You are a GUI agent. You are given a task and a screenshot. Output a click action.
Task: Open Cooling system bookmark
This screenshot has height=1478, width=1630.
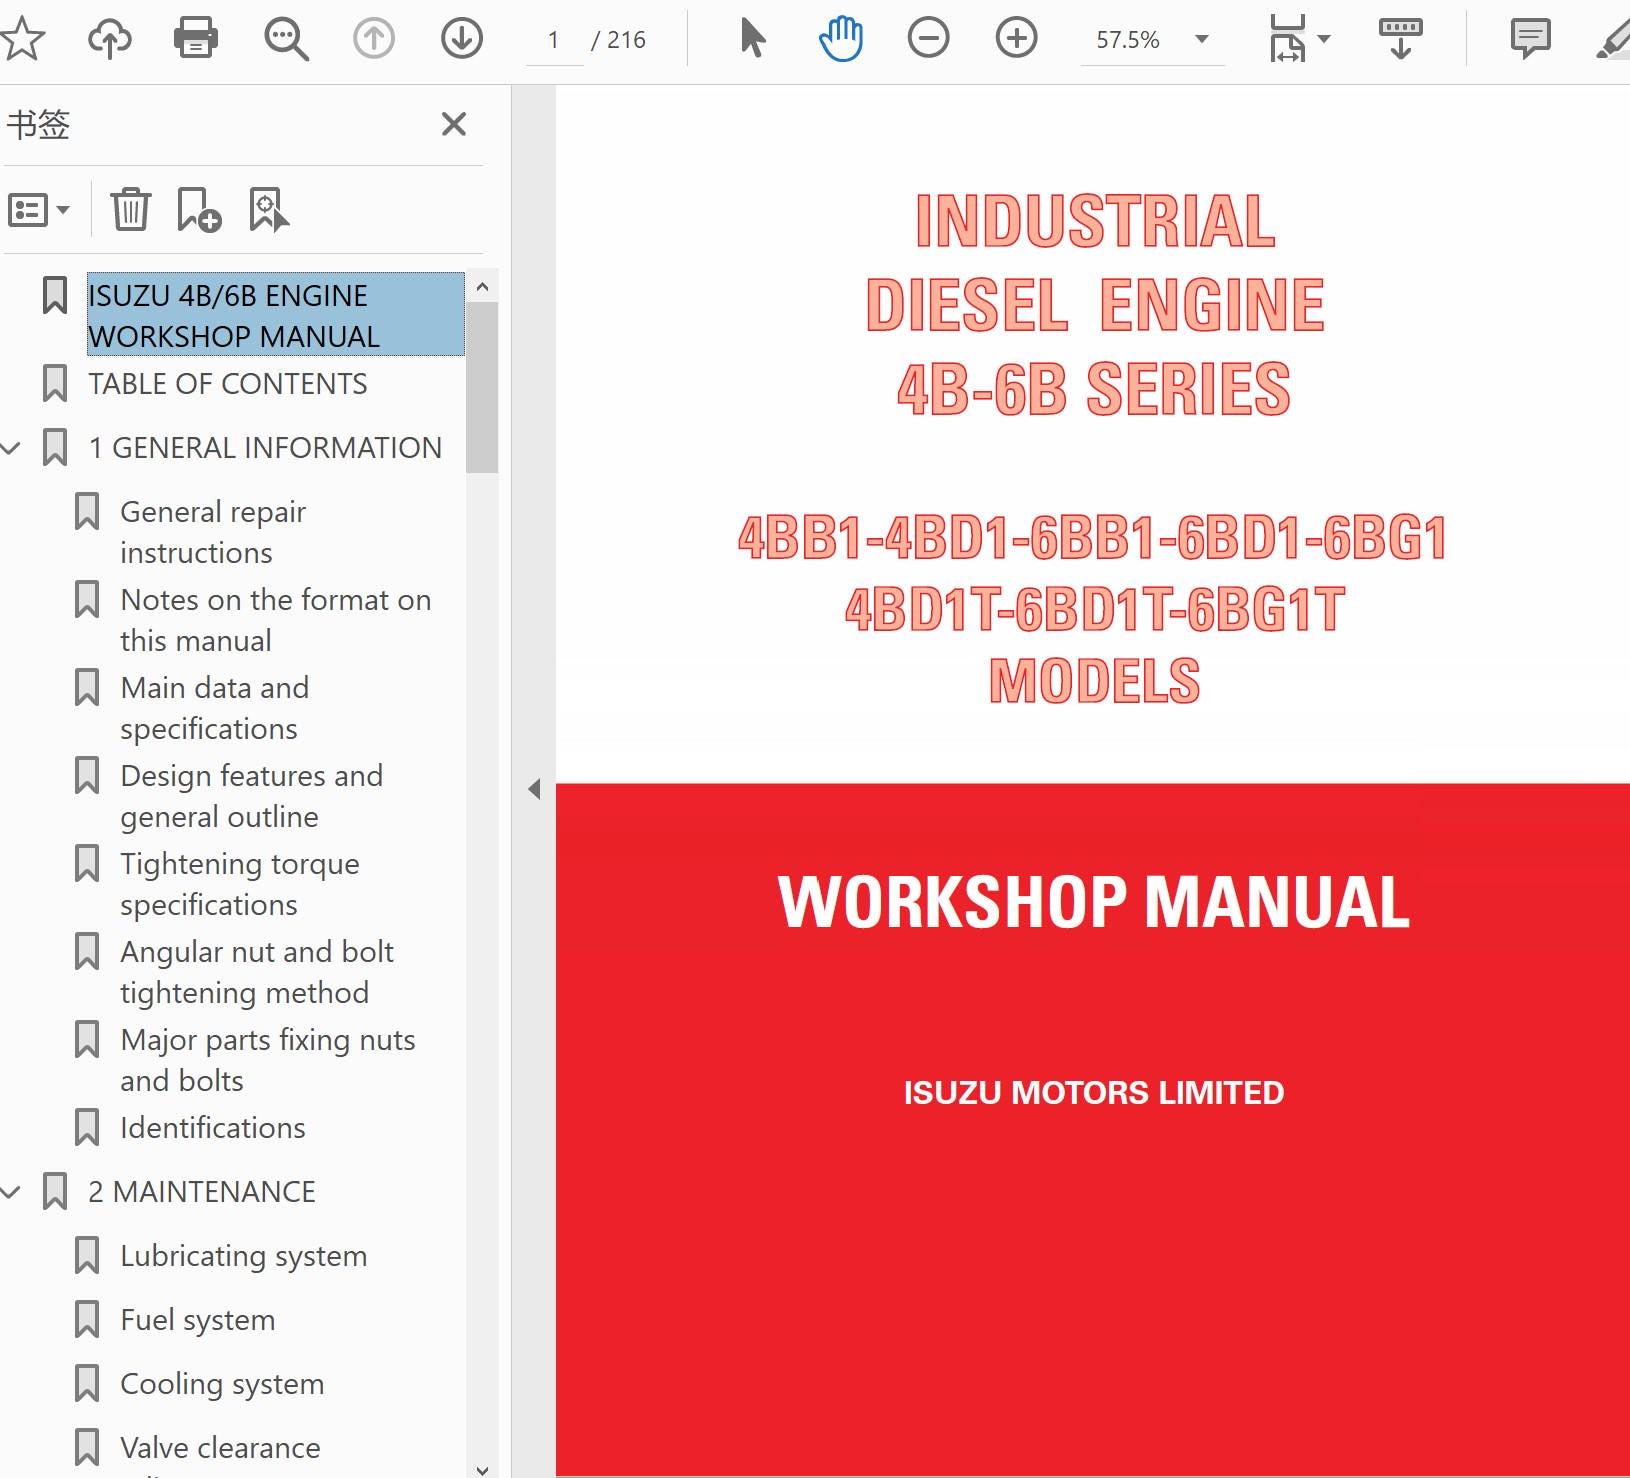point(222,1384)
